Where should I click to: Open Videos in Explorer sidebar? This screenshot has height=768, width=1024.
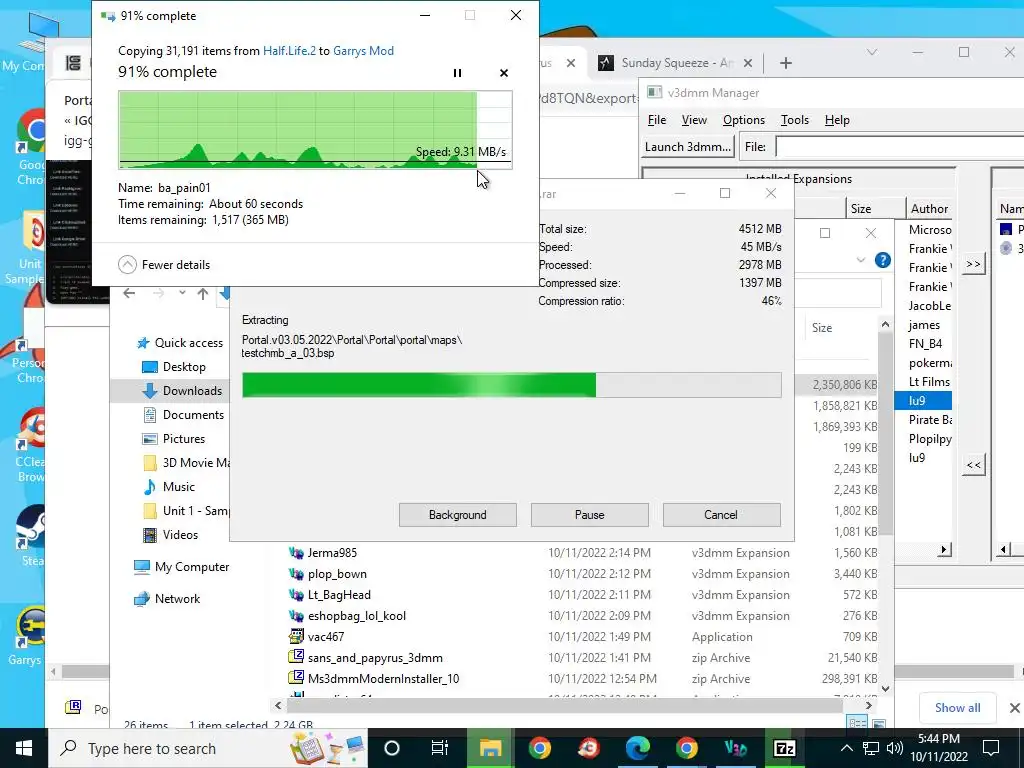[171, 534]
